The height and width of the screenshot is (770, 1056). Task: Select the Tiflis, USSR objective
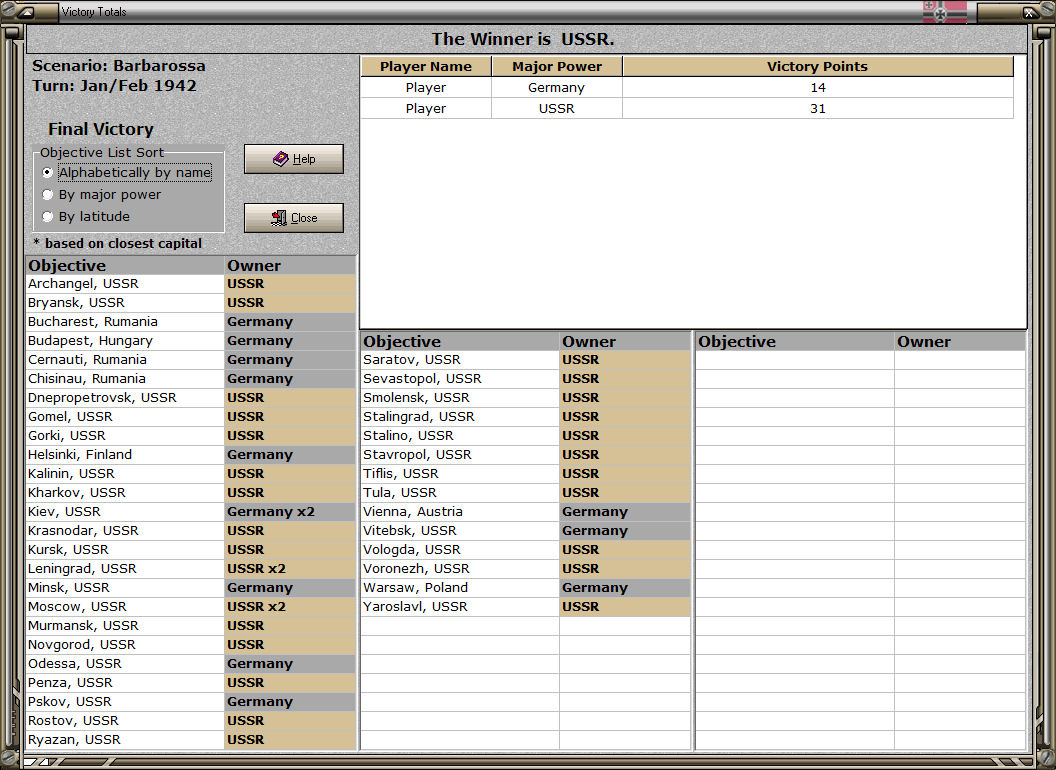point(460,474)
